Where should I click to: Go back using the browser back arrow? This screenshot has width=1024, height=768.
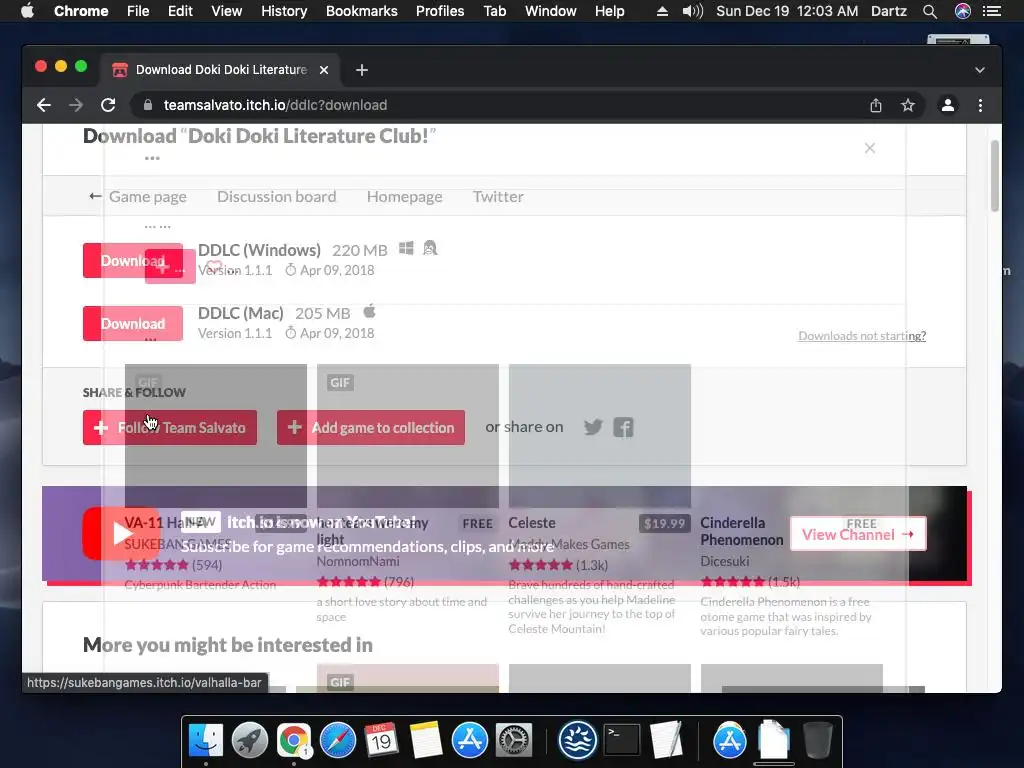tap(44, 105)
